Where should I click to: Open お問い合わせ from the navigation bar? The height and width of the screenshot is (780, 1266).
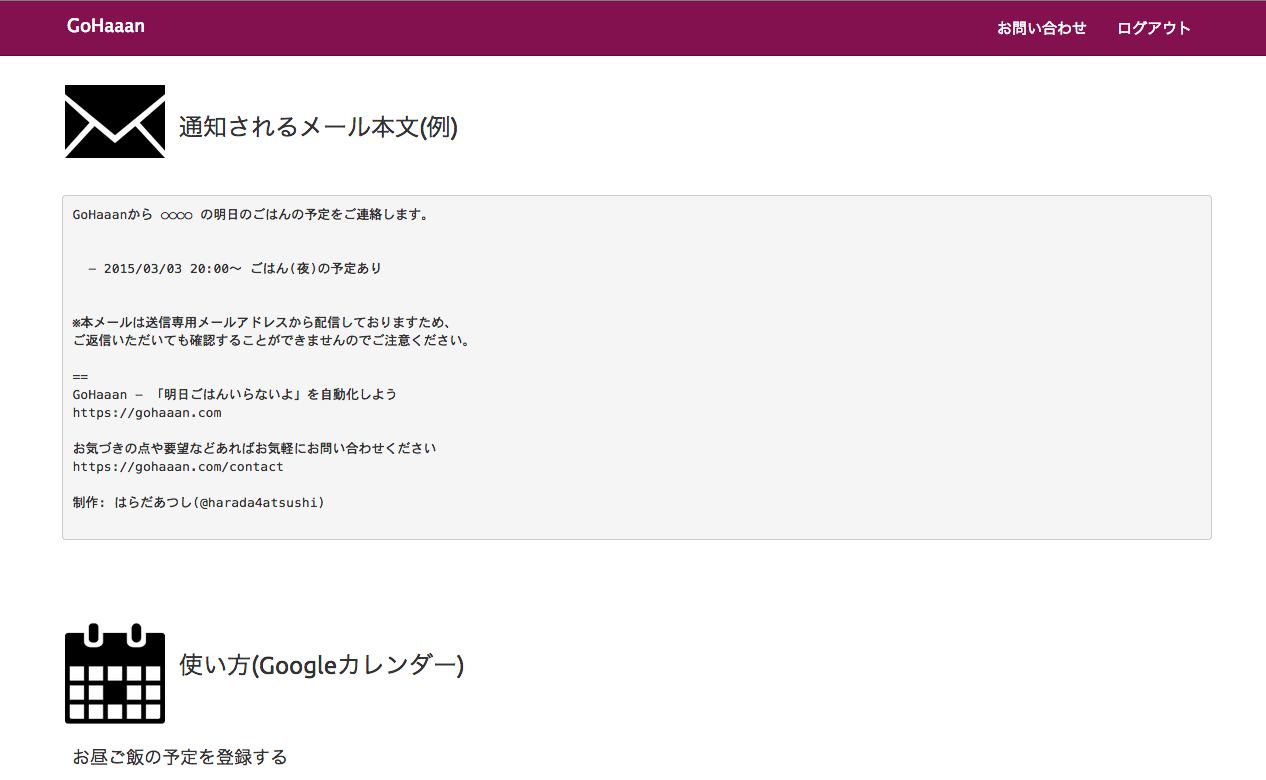point(1041,28)
